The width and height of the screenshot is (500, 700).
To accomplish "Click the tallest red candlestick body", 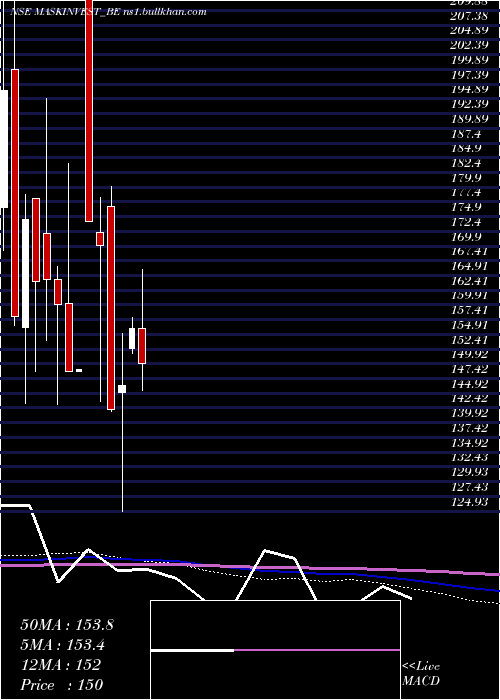I will (x=15, y=193).
